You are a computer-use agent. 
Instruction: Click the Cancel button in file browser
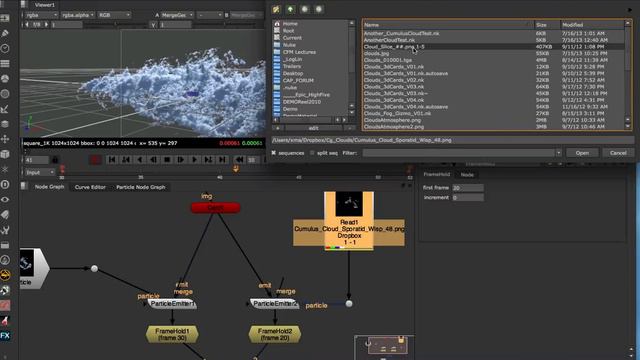[618, 153]
